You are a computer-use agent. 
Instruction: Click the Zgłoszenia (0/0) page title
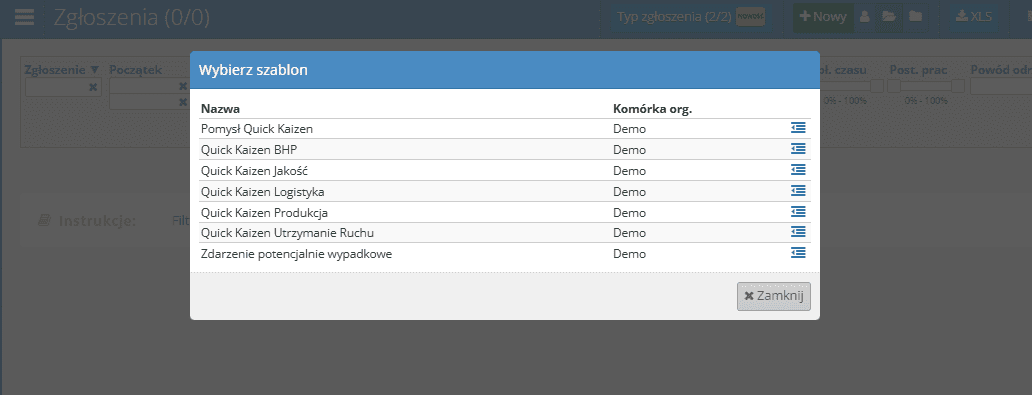(x=132, y=17)
